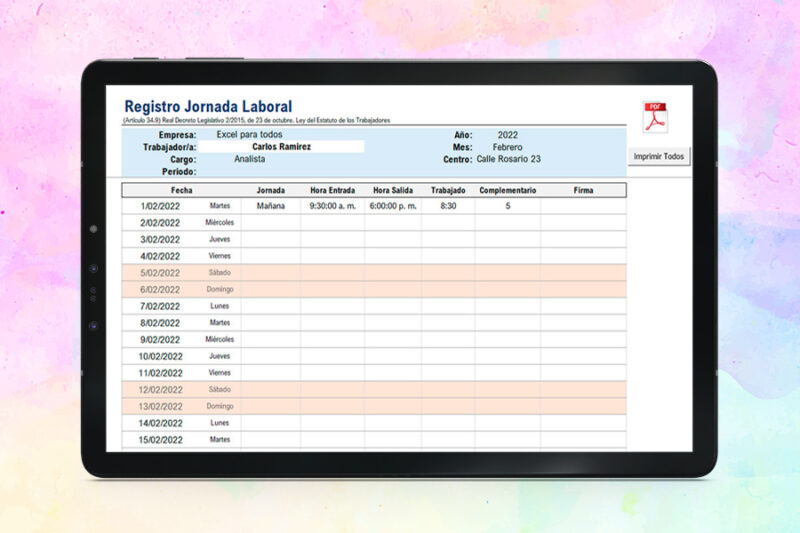This screenshot has height=533, width=800.
Task: Click the Trabajado column header
Action: pos(448,190)
